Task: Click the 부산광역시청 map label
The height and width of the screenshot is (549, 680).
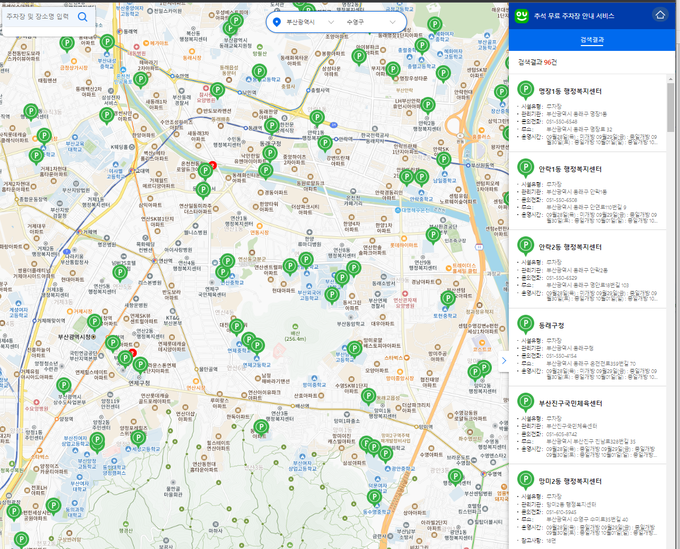Action: 77,337
